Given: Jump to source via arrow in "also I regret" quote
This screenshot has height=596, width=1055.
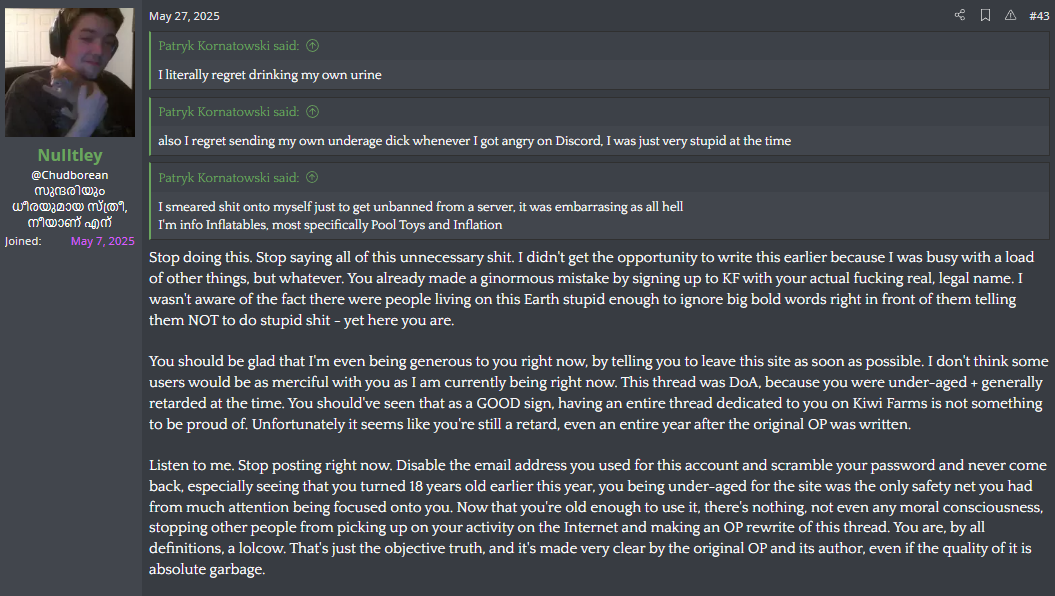Looking at the screenshot, I should tap(312, 112).
